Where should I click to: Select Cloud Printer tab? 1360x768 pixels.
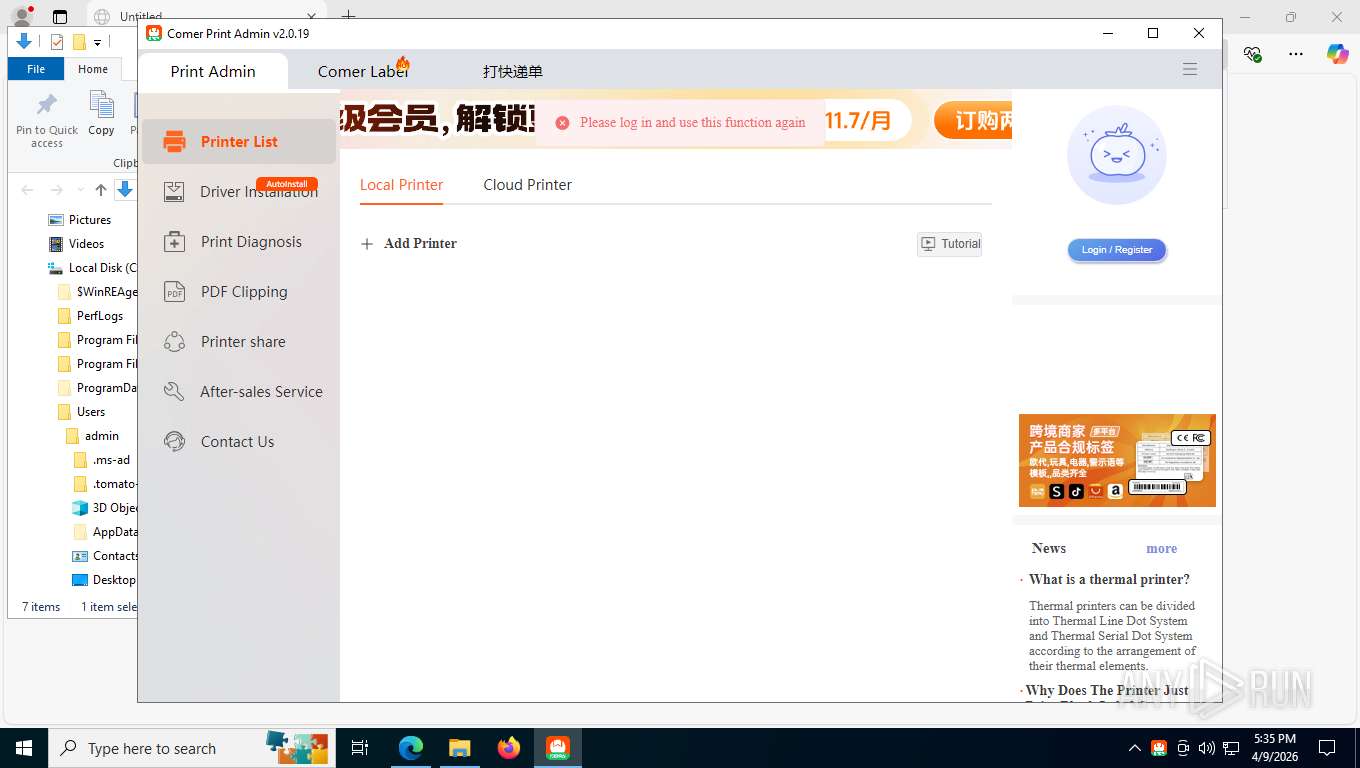[528, 185]
